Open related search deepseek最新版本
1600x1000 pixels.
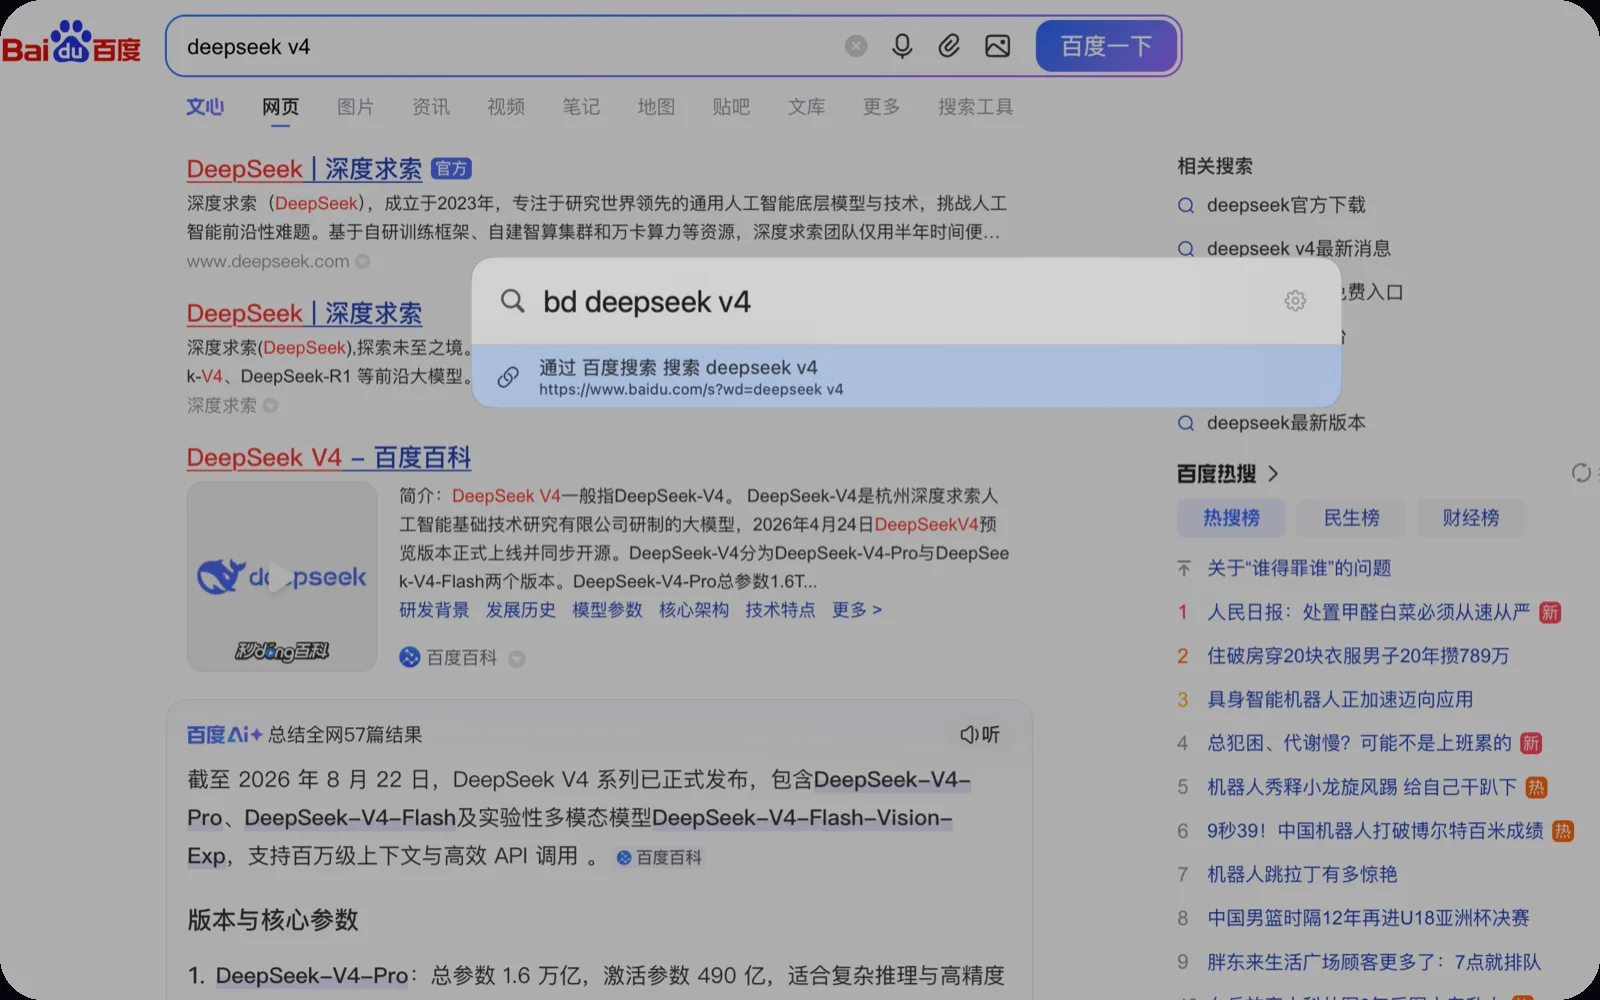(x=1286, y=423)
